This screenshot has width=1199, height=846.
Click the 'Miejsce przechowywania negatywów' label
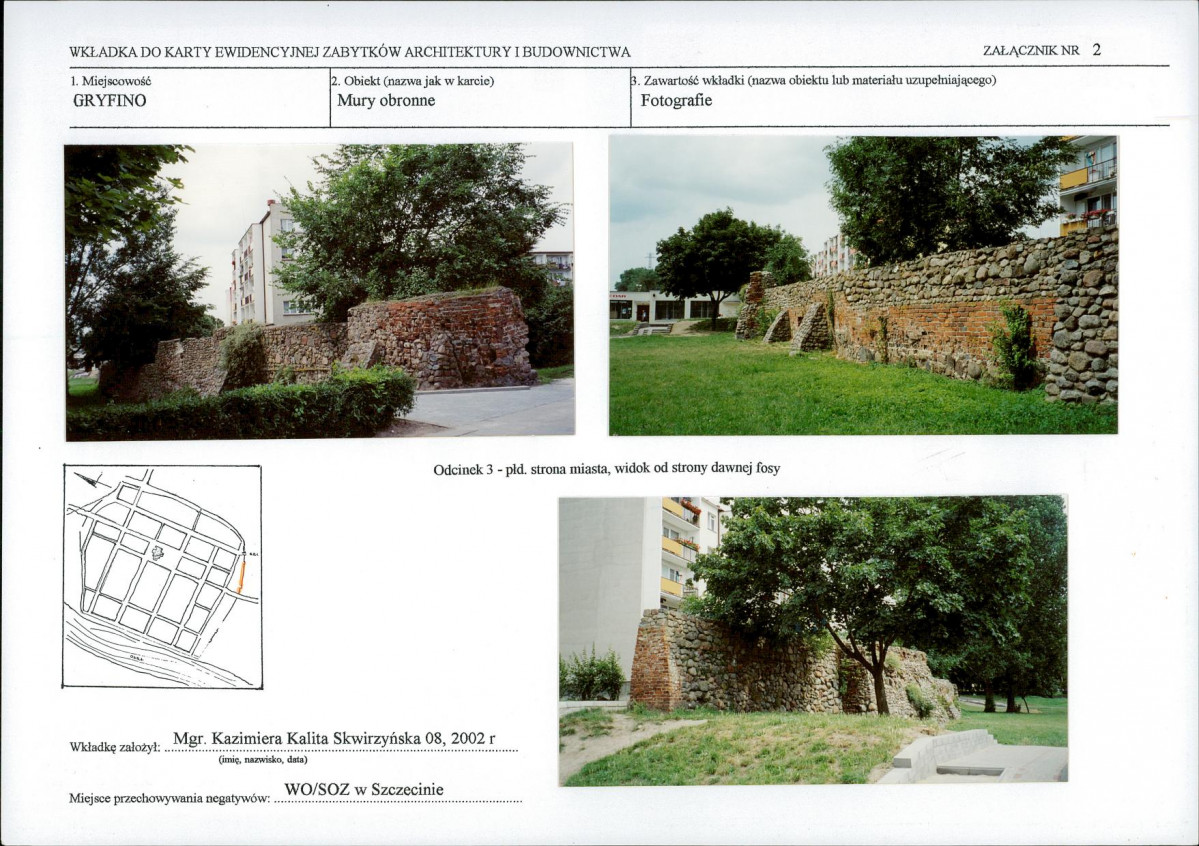[x=170, y=798]
